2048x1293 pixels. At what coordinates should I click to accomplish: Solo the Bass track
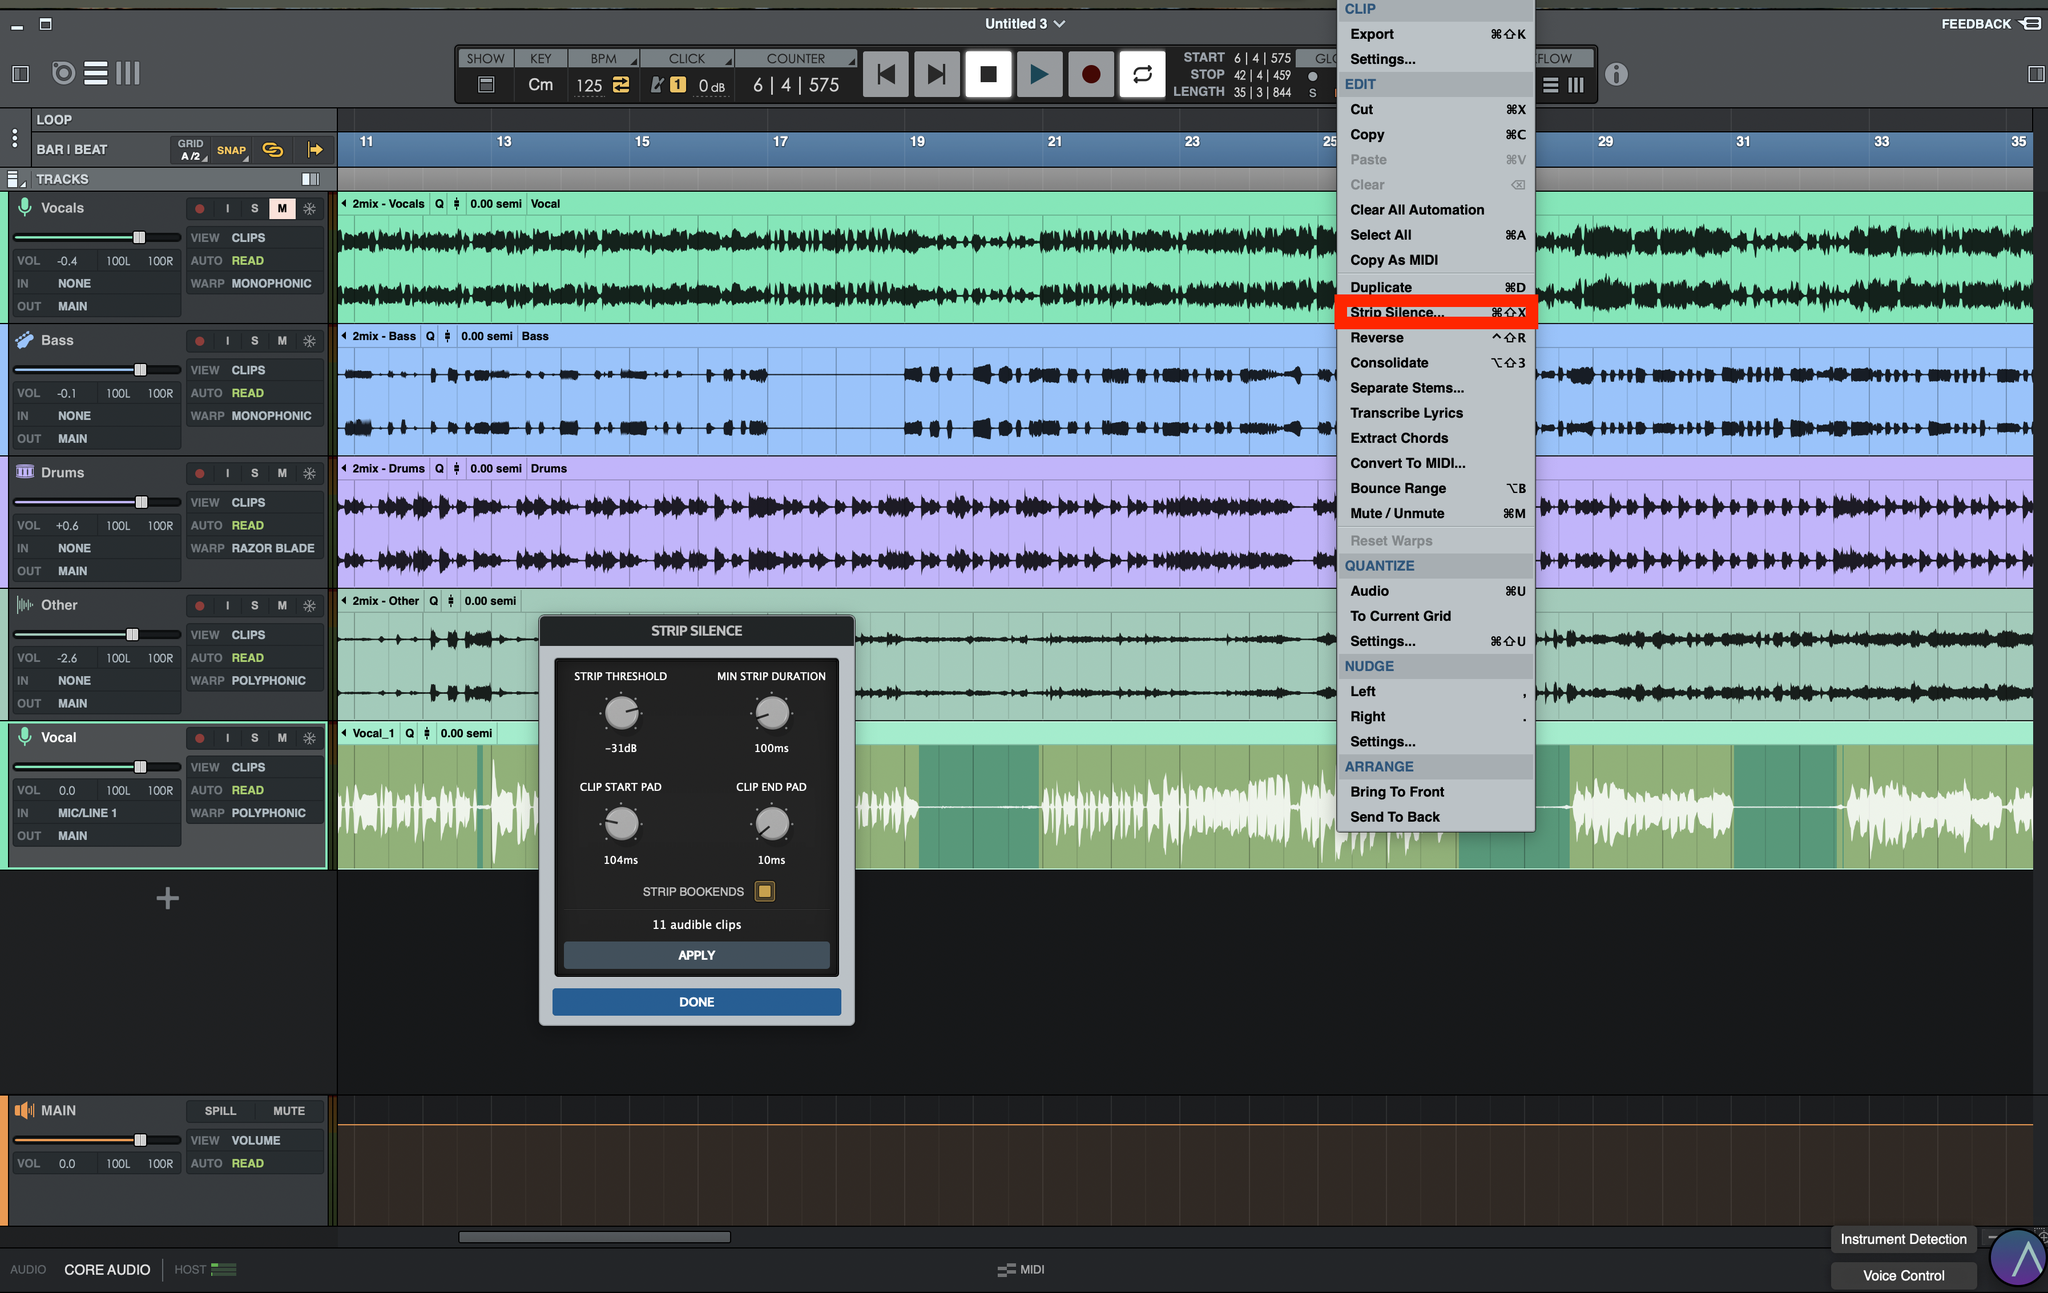click(x=255, y=341)
